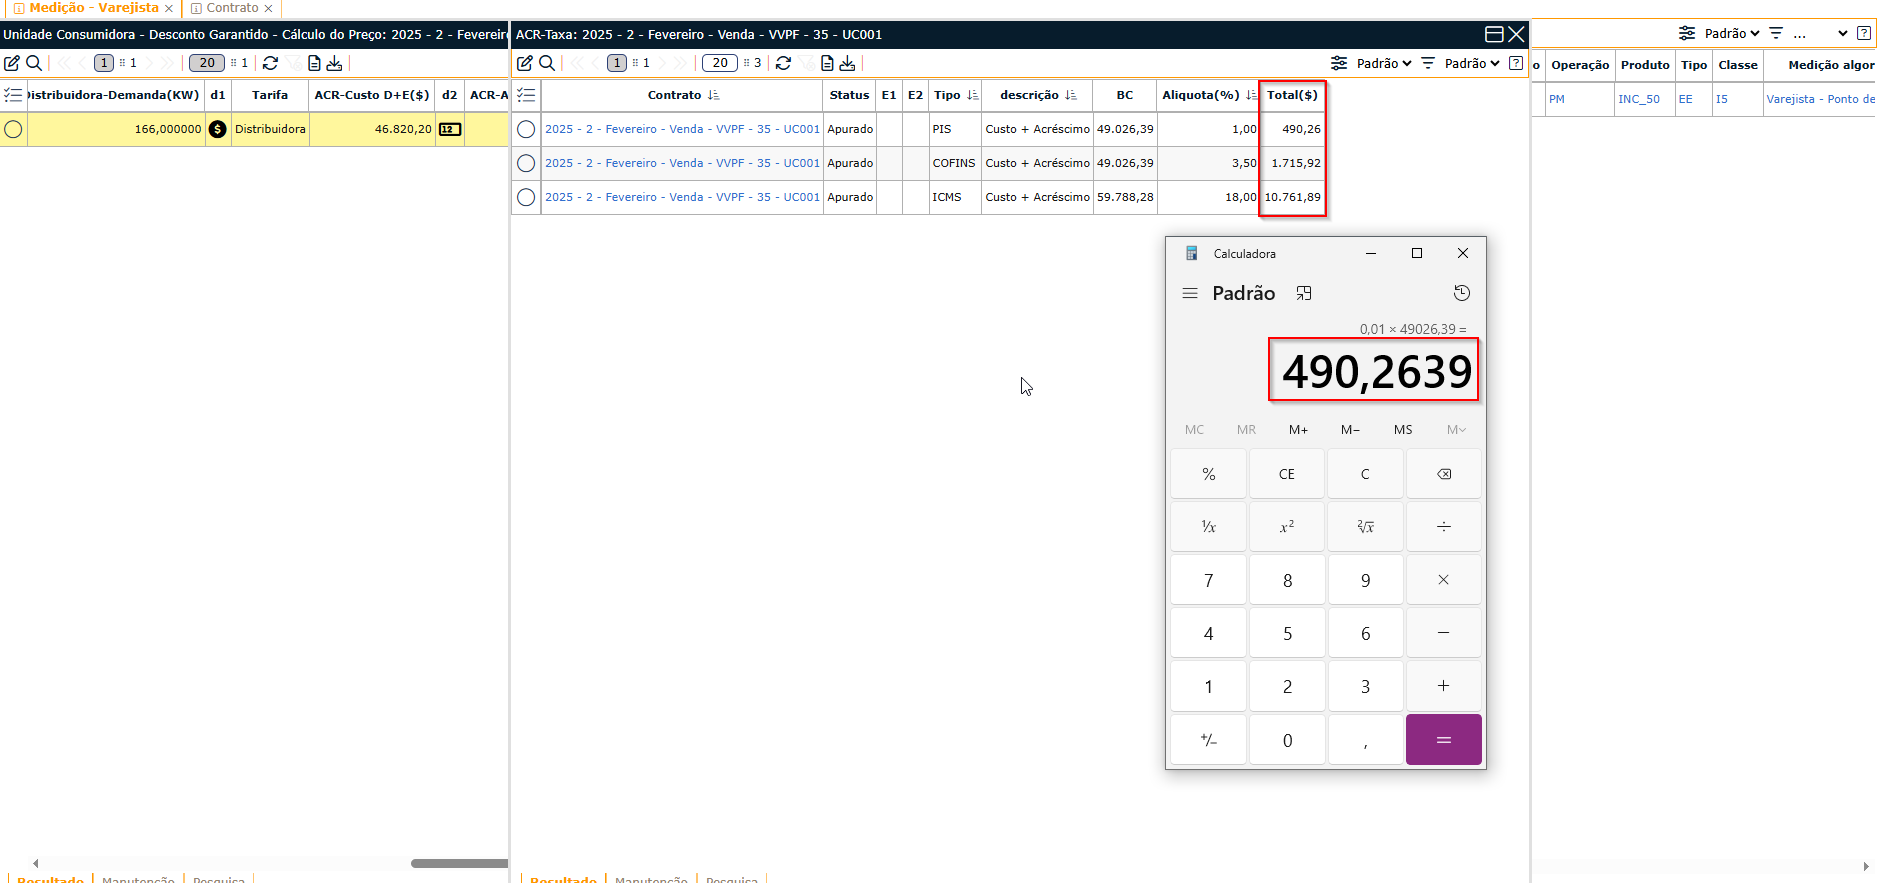The image size is (1877, 883).
Task: Open the calculator history
Action: (x=1461, y=293)
